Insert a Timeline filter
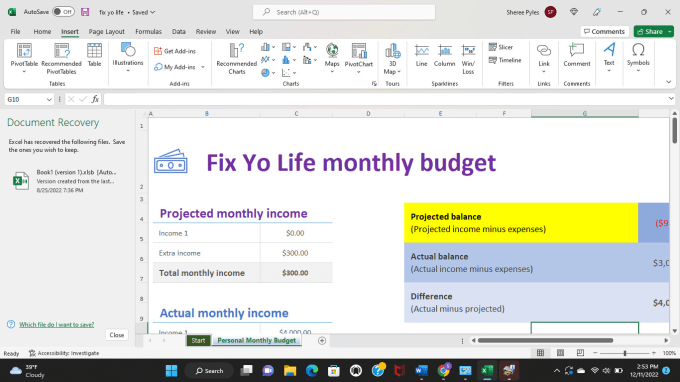The image size is (680, 382). pyautogui.click(x=505, y=60)
